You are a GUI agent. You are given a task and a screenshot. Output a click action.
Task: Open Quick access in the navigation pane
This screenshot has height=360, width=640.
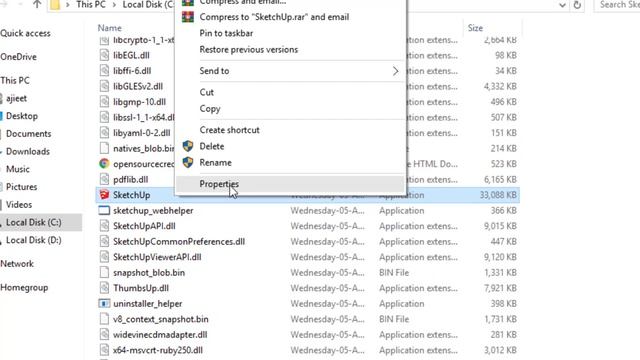tap(25, 33)
